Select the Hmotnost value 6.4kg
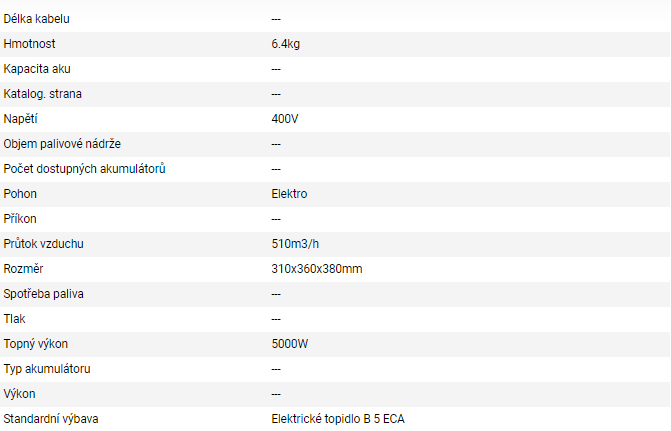671x431 pixels. click(285, 44)
